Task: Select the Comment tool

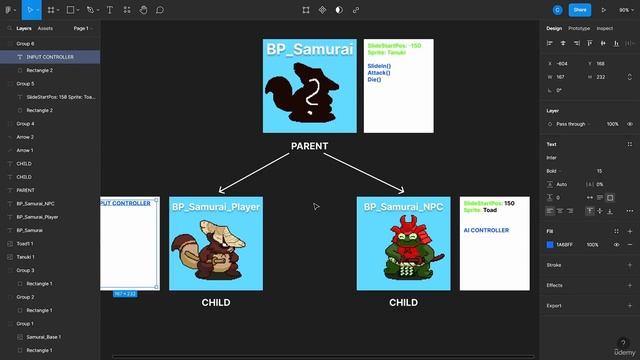Action: pyautogui.click(x=160, y=10)
